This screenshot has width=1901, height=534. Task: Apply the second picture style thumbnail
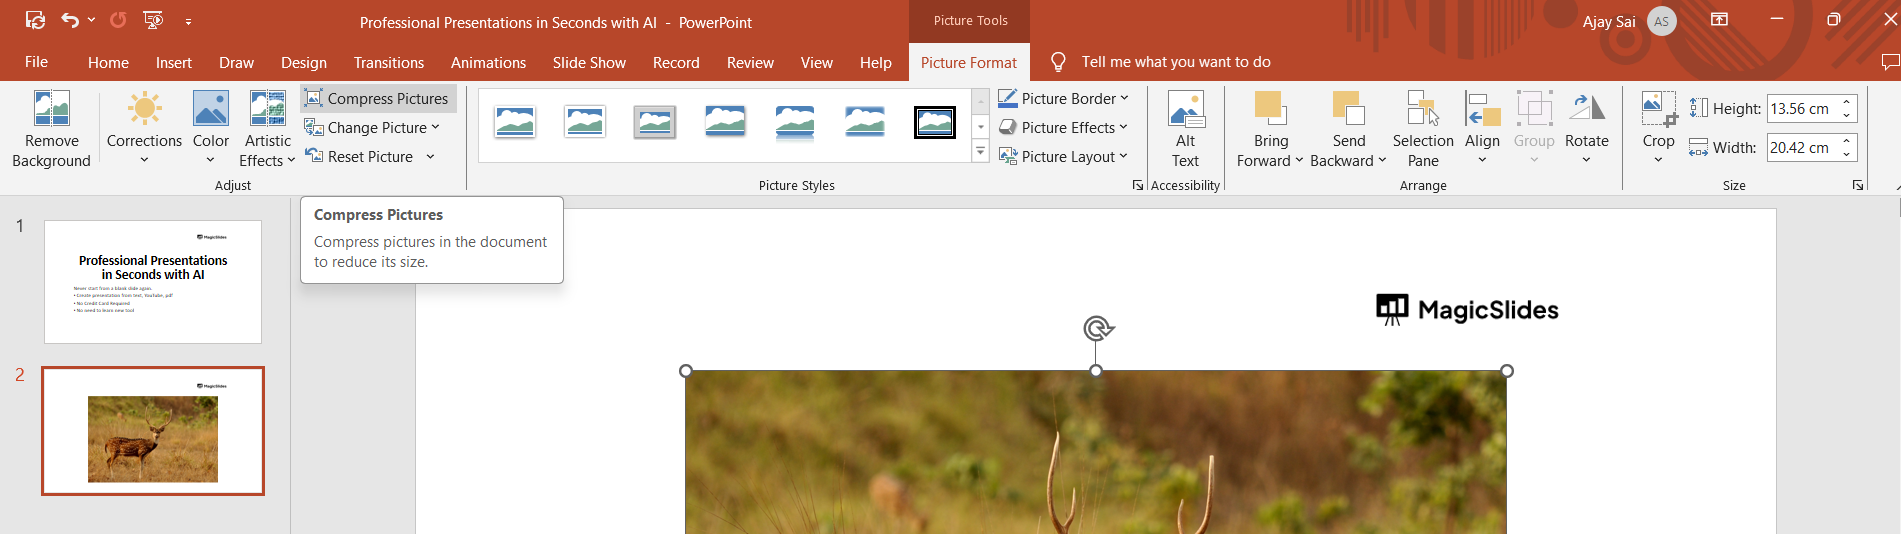point(585,123)
